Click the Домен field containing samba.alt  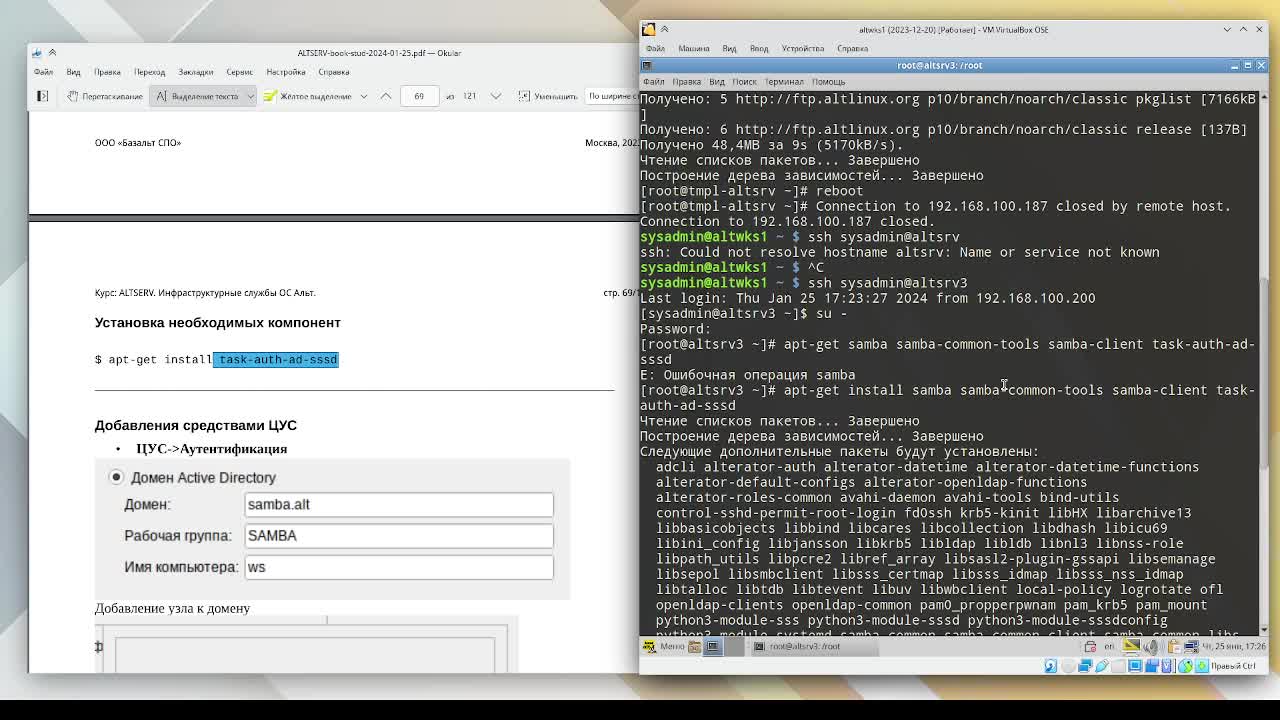point(398,504)
